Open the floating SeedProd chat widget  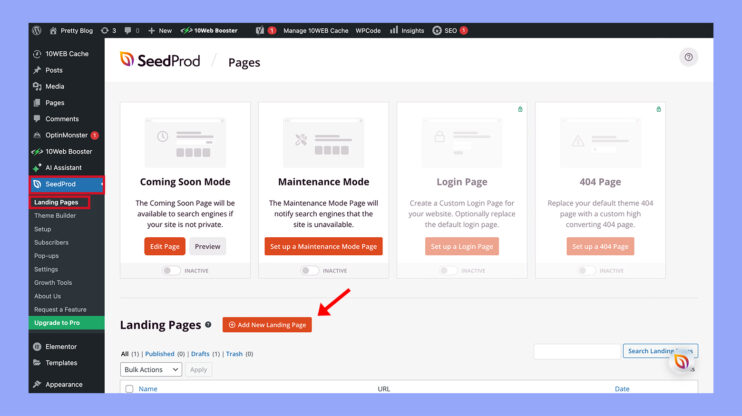[681, 361]
